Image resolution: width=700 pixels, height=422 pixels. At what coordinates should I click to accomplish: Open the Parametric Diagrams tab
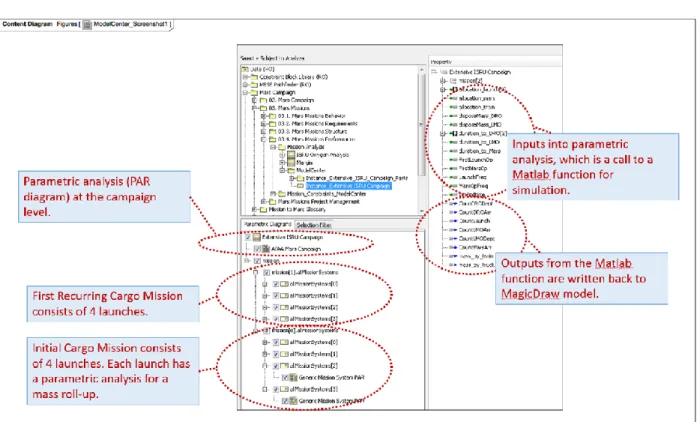click(268, 224)
